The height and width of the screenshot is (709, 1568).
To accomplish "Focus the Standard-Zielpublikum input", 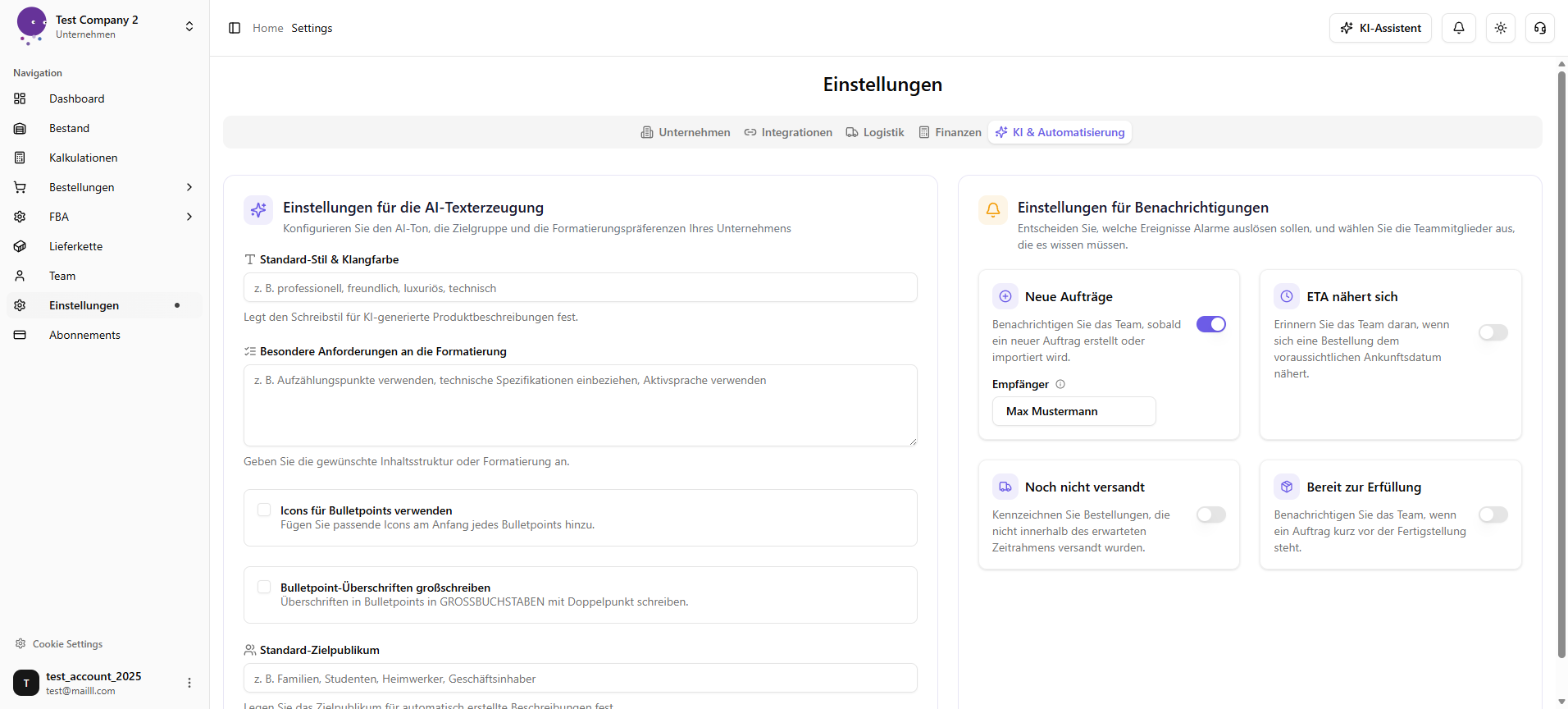I will [x=580, y=678].
